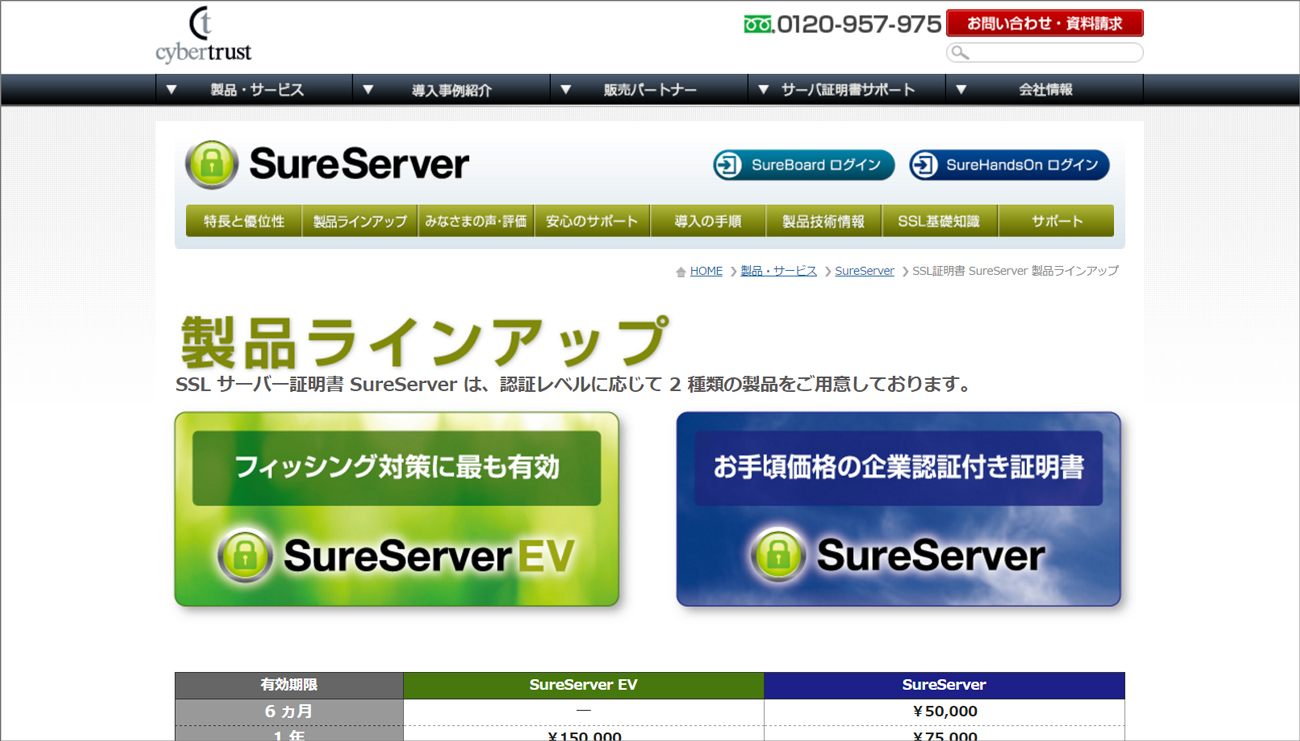This screenshot has height=741, width=1300.
Task: Open 販売パートナー in top navigation
Action: [x=649, y=90]
